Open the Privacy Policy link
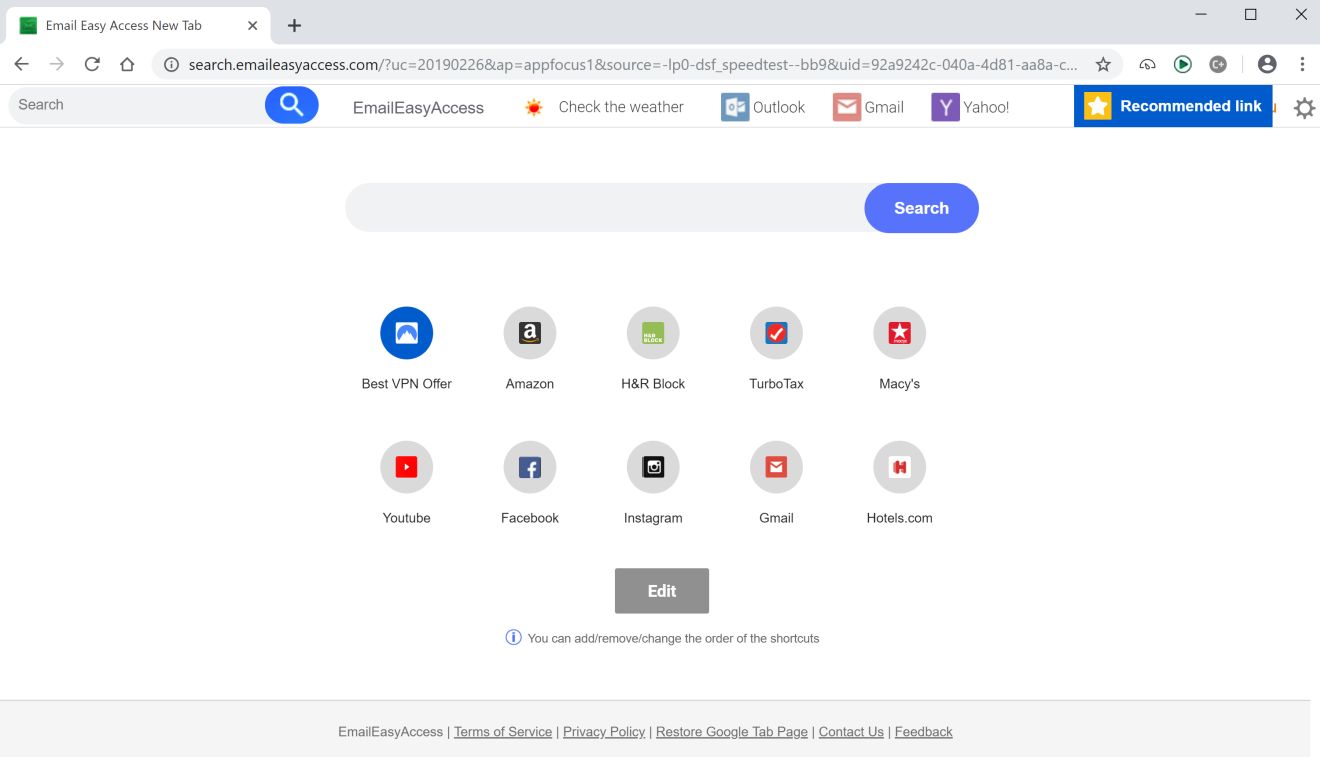The height and width of the screenshot is (757, 1320). pyautogui.click(x=603, y=731)
